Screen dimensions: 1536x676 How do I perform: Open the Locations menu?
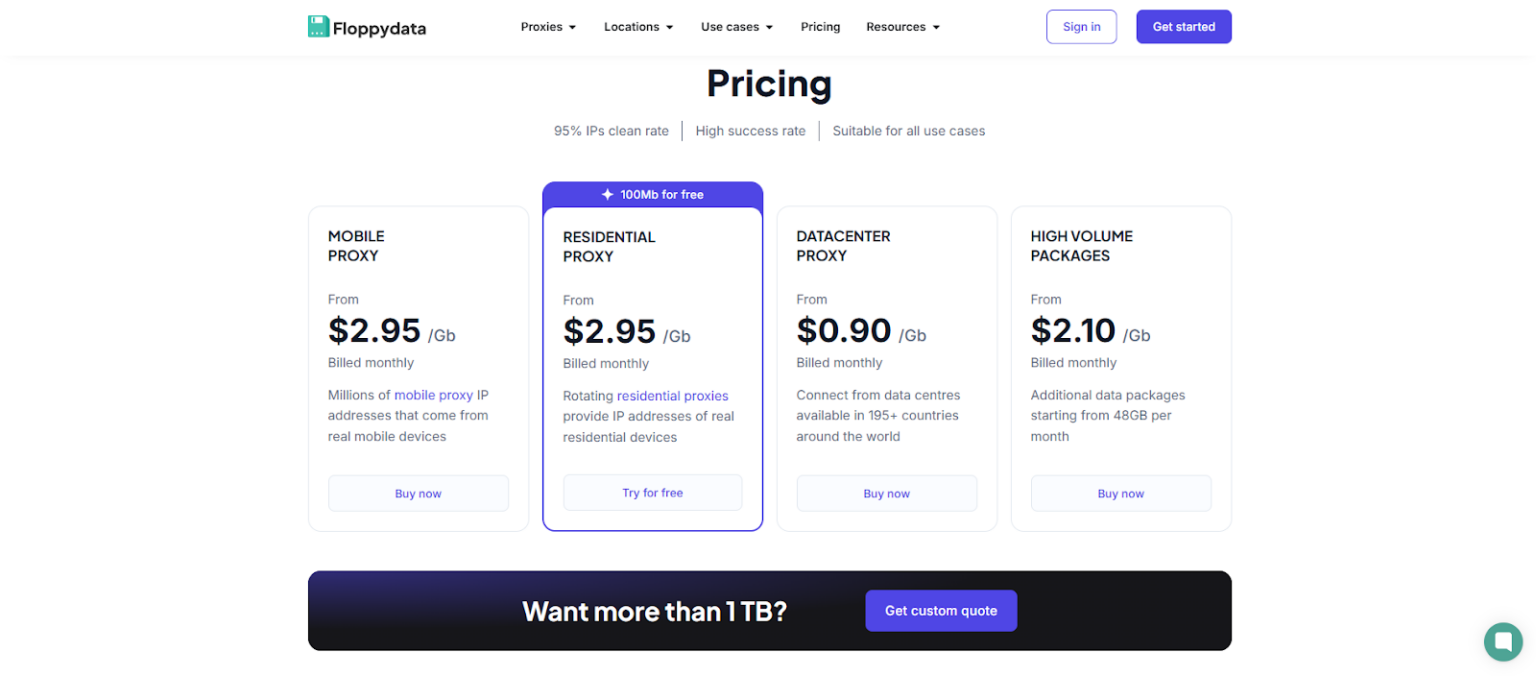(x=638, y=27)
